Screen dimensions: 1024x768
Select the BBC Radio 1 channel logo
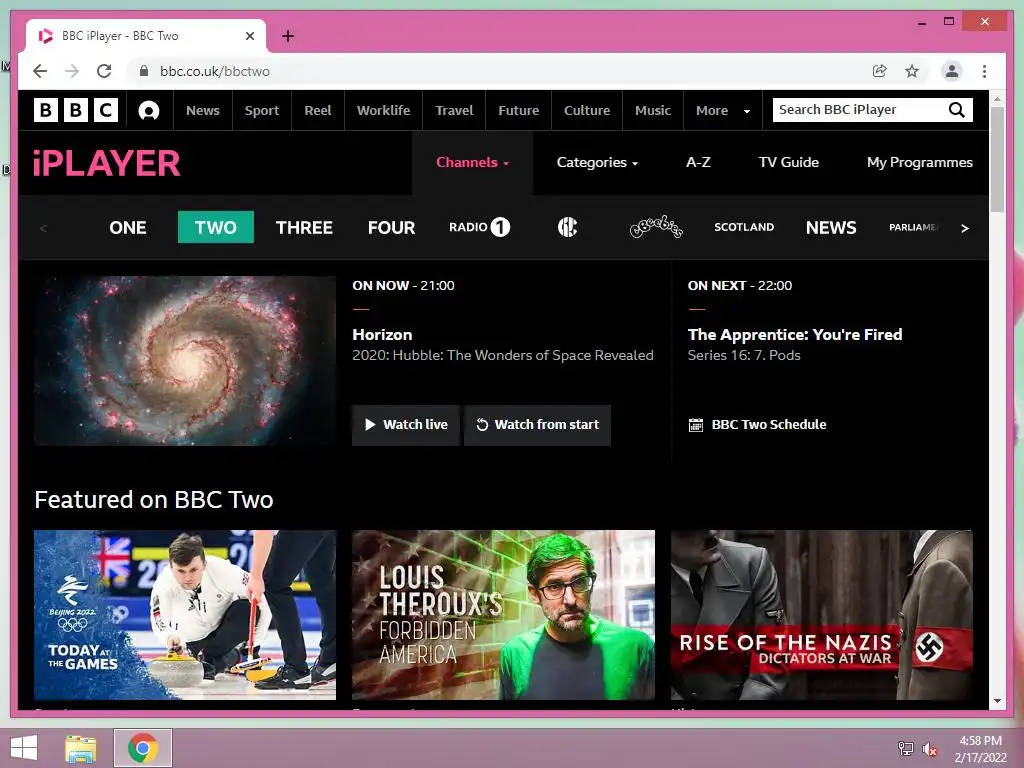click(x=479, y=227)
